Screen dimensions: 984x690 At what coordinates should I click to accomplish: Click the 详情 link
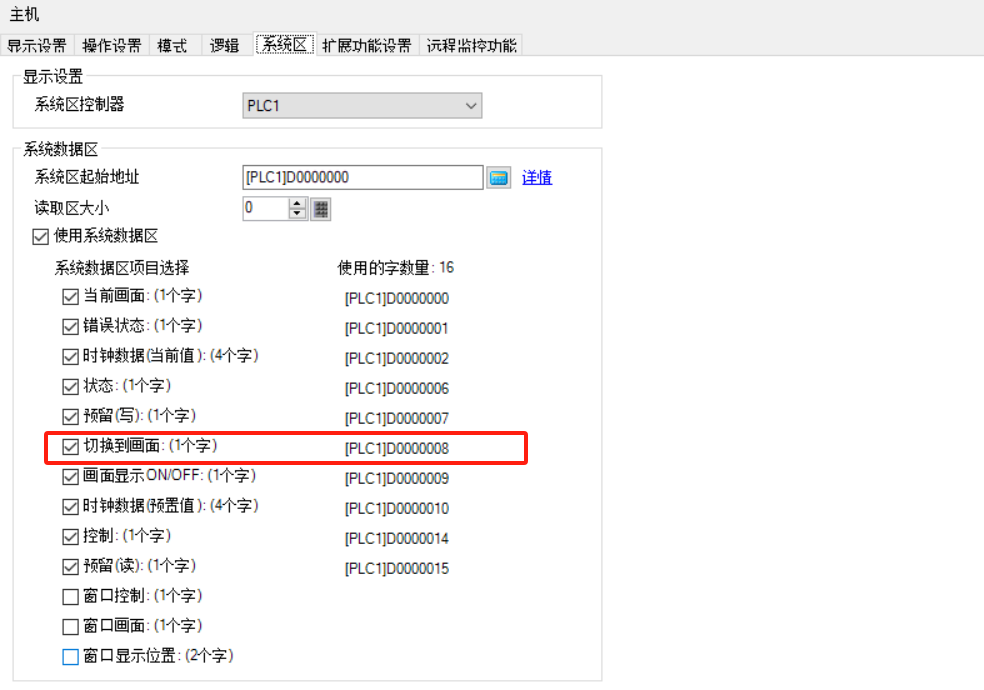tap(537, 178)
